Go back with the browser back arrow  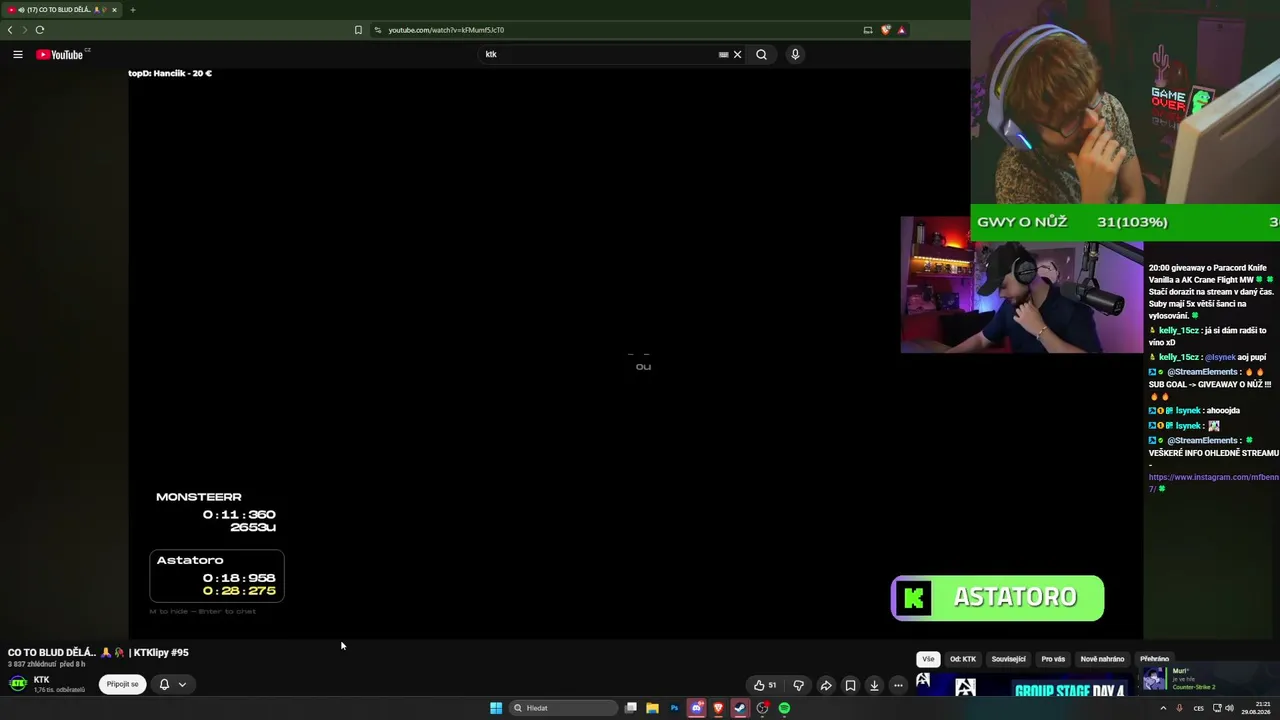click(x=10, y=30)
